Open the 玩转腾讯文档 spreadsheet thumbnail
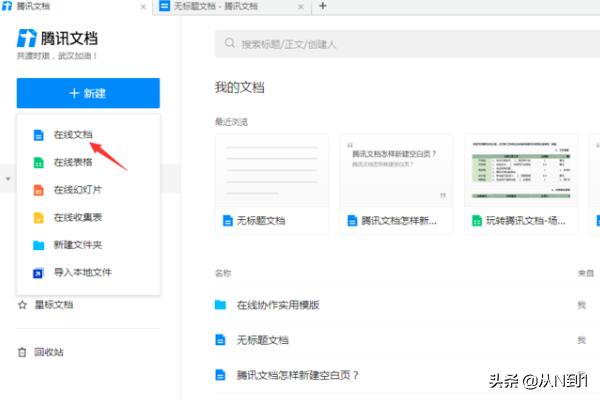 [521, 170]
